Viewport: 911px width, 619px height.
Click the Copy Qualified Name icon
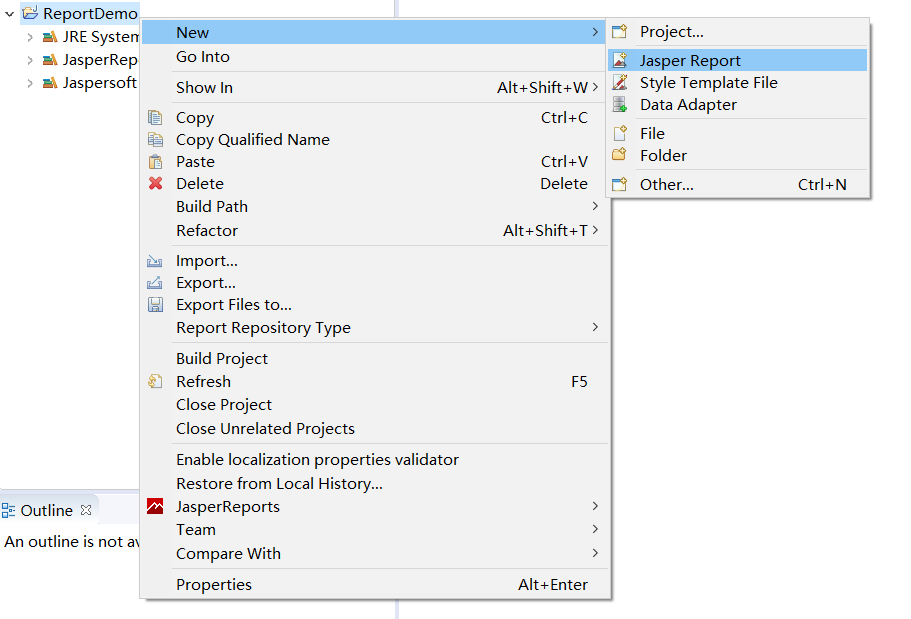155,140
